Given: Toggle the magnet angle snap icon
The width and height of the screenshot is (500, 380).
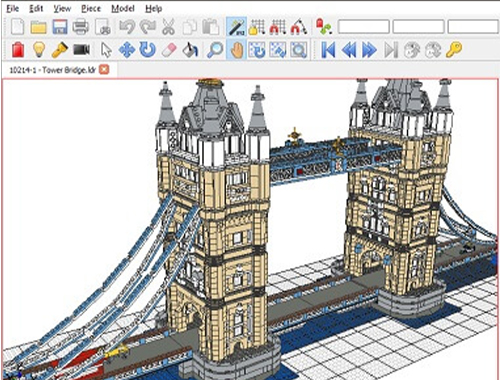Looking at the screenshot, I should tap(299, 27).
